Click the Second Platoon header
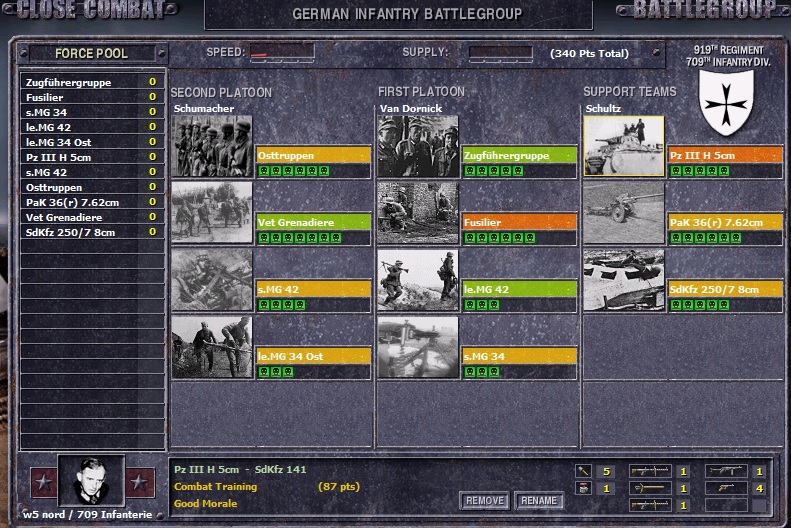Viewport: 791px width, 528px height. [x=221, y=92]
